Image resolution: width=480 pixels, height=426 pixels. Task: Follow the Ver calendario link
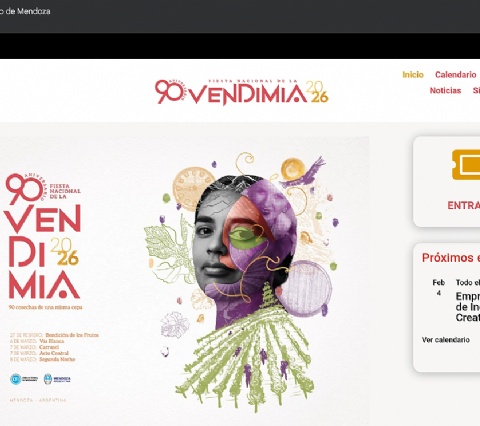(445, 340)
